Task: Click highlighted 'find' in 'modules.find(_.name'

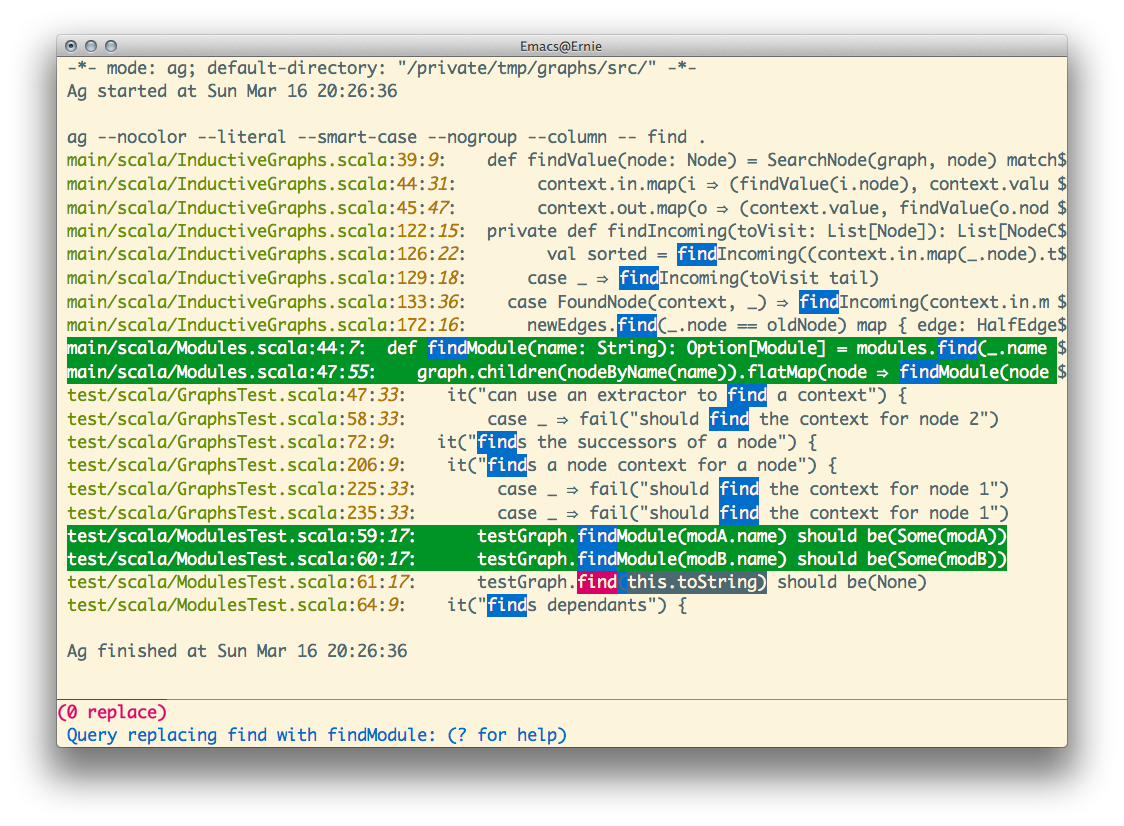Action: [x=957, y=348]
